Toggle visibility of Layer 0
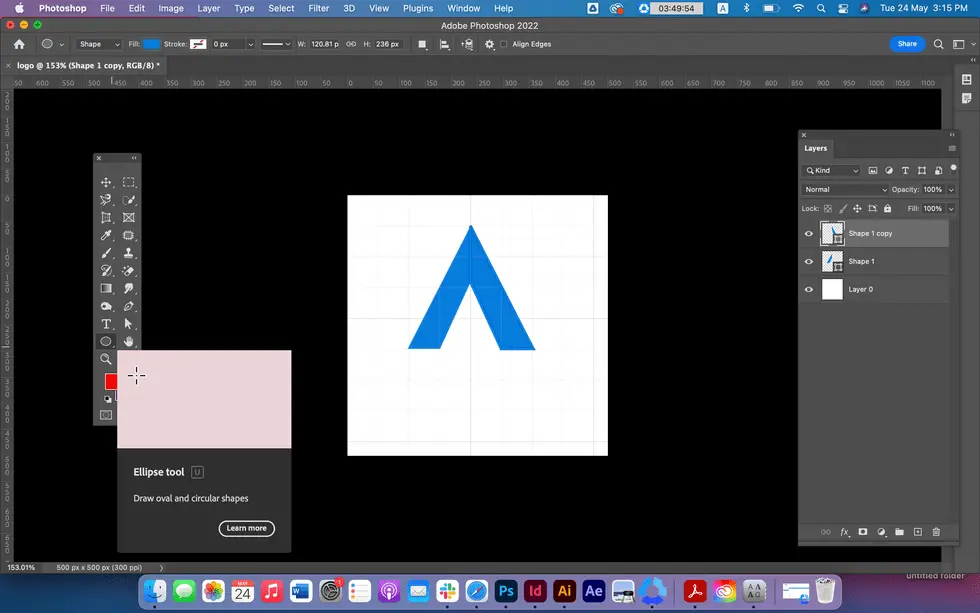980x613 pixels. click(809, 290)
